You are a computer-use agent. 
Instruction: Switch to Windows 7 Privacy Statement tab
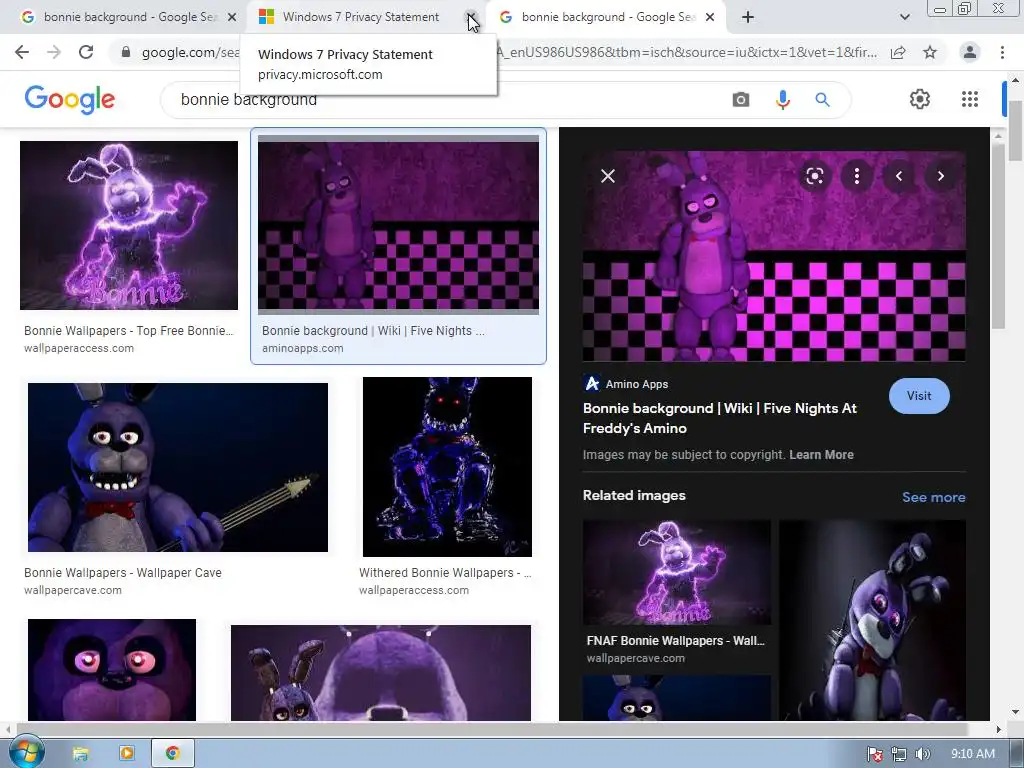[360, 17]
